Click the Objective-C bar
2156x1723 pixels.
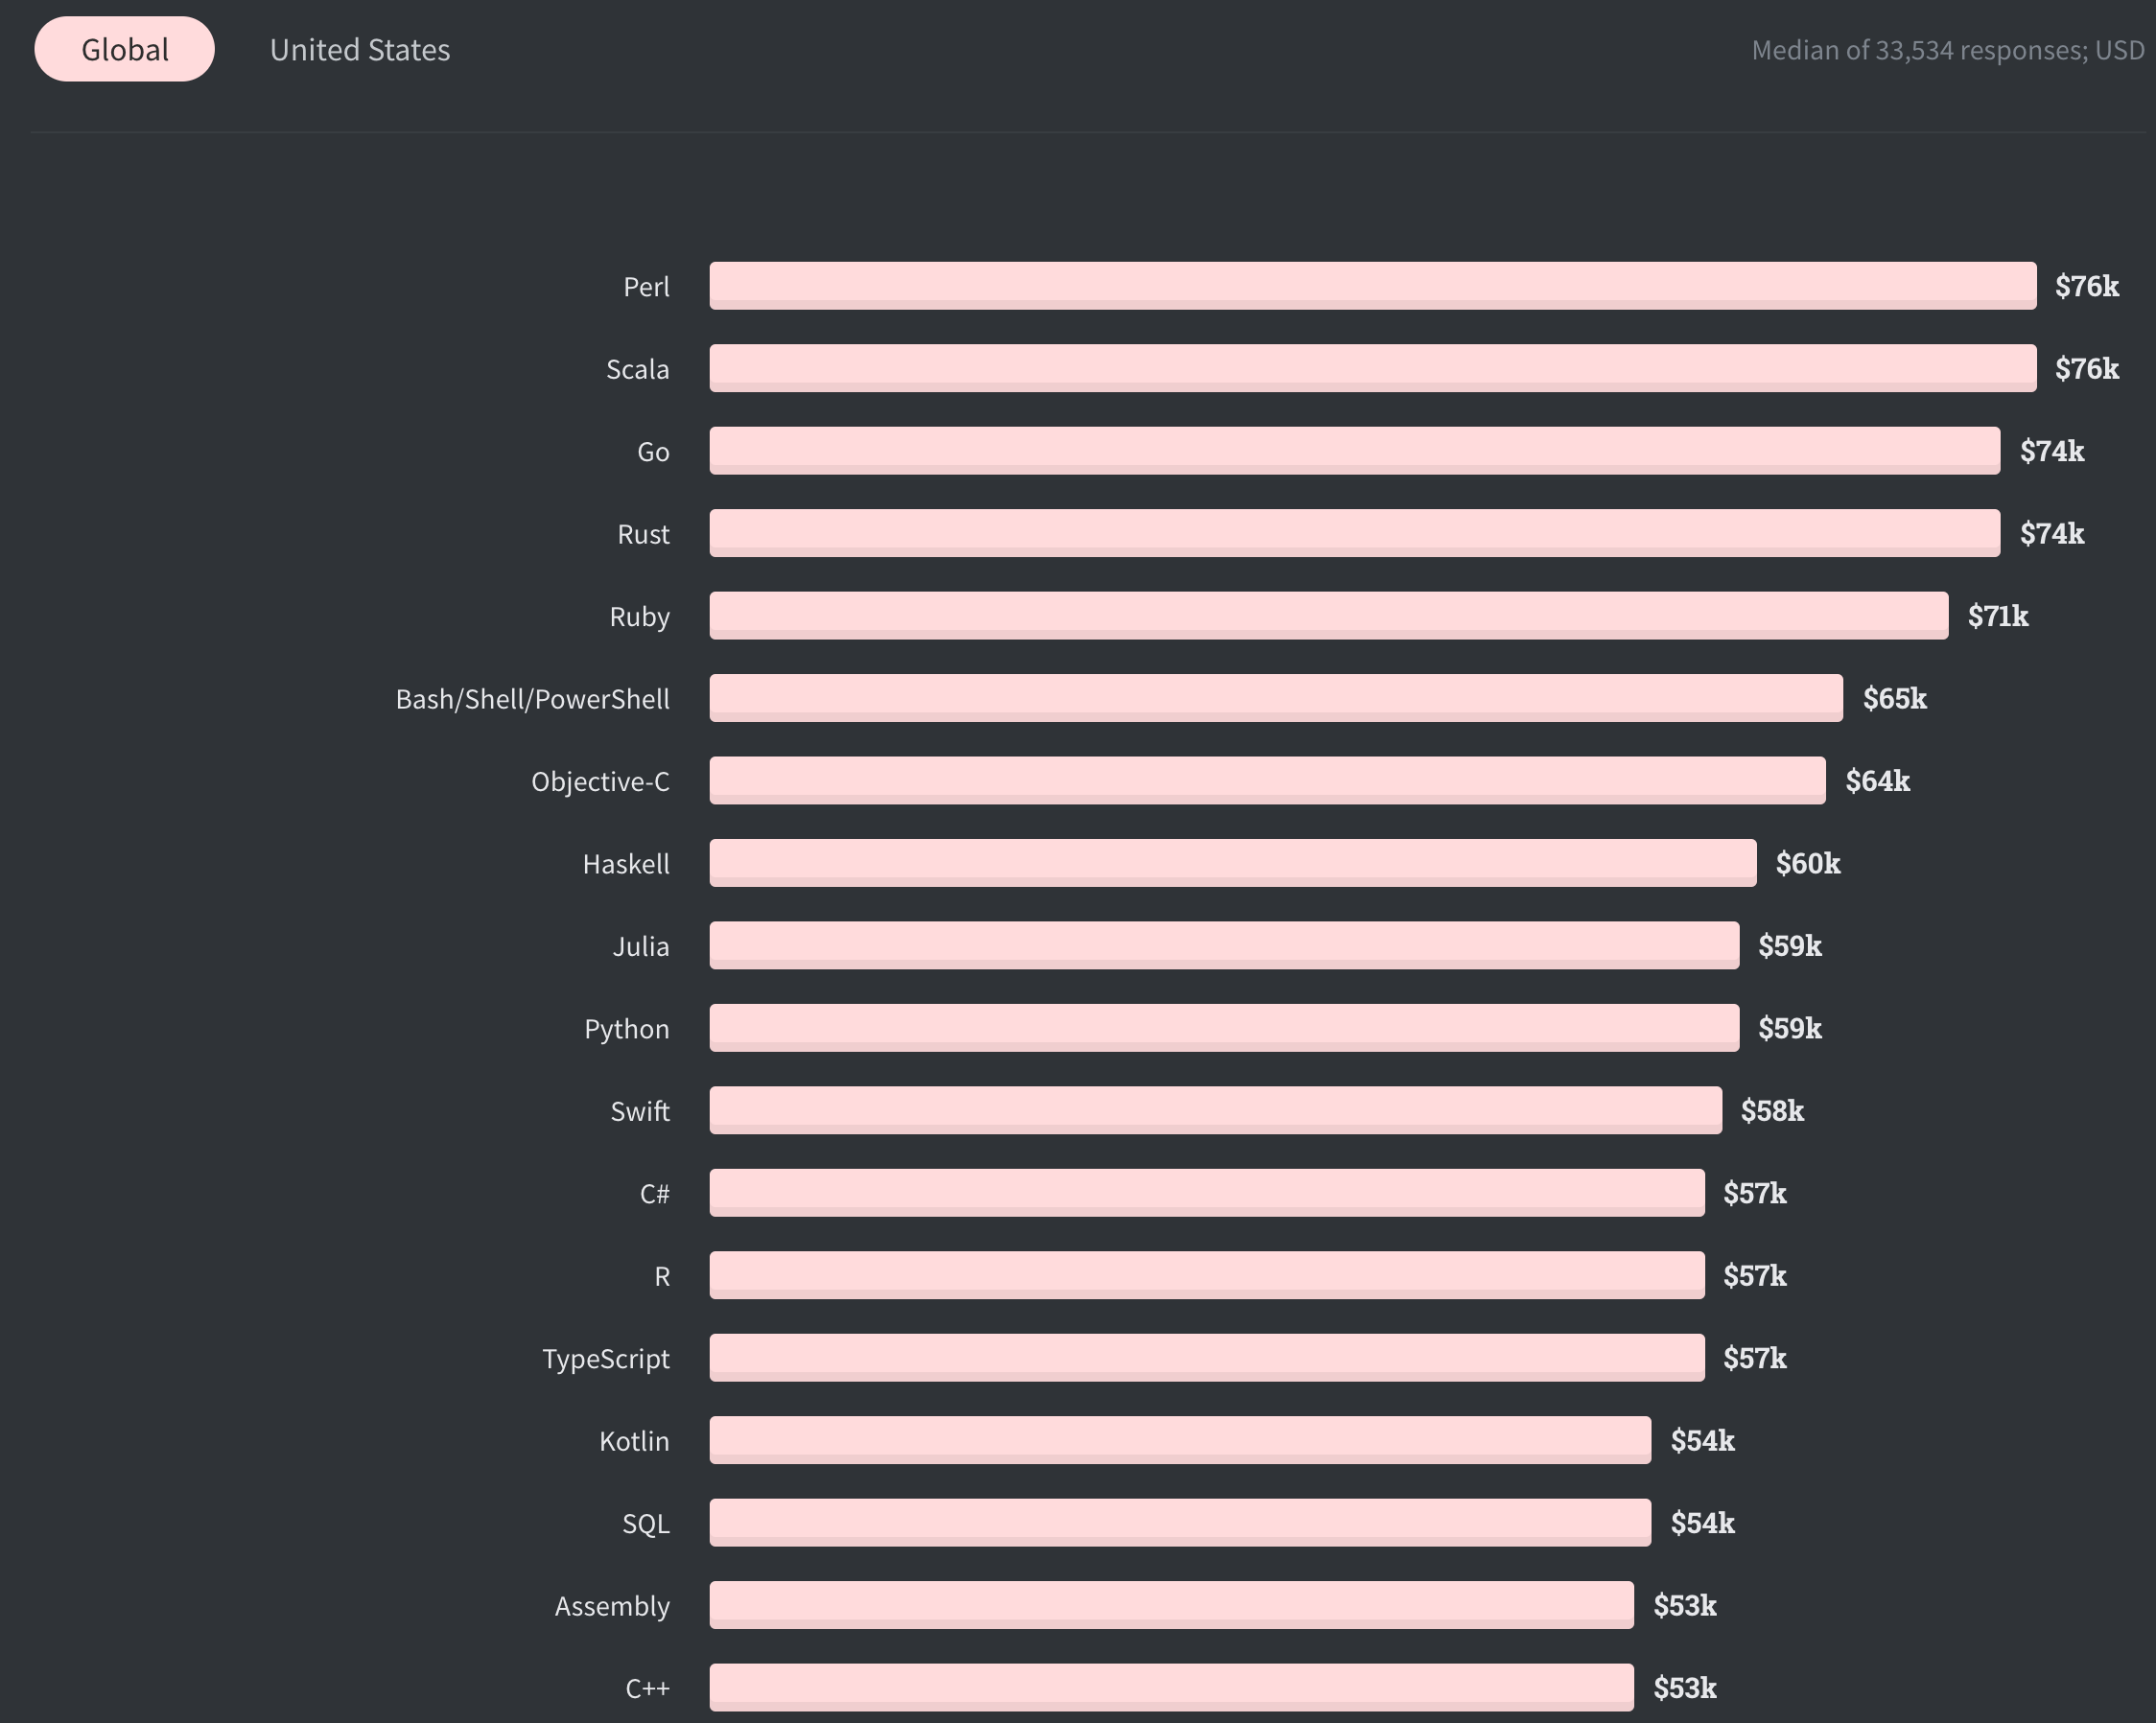[x=1265, y=781]
